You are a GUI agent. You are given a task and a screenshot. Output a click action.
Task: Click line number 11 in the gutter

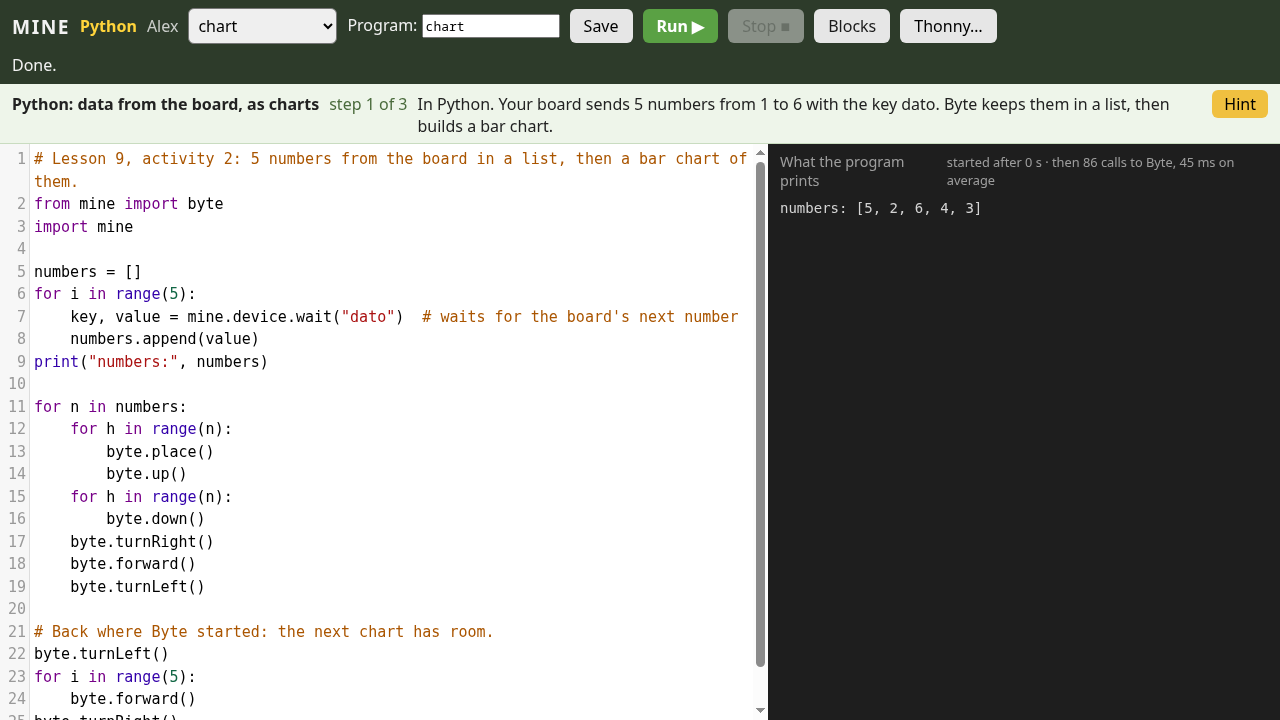click(x=17, y=407)
